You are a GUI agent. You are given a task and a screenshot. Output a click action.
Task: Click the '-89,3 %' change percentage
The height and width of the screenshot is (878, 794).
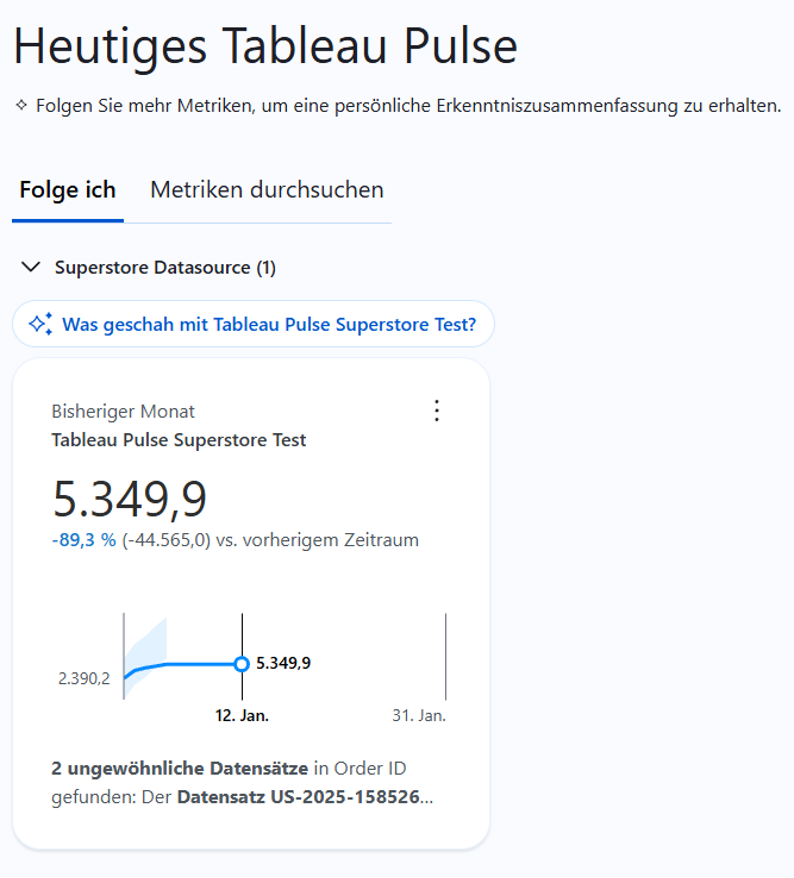(x=83, y=540)
